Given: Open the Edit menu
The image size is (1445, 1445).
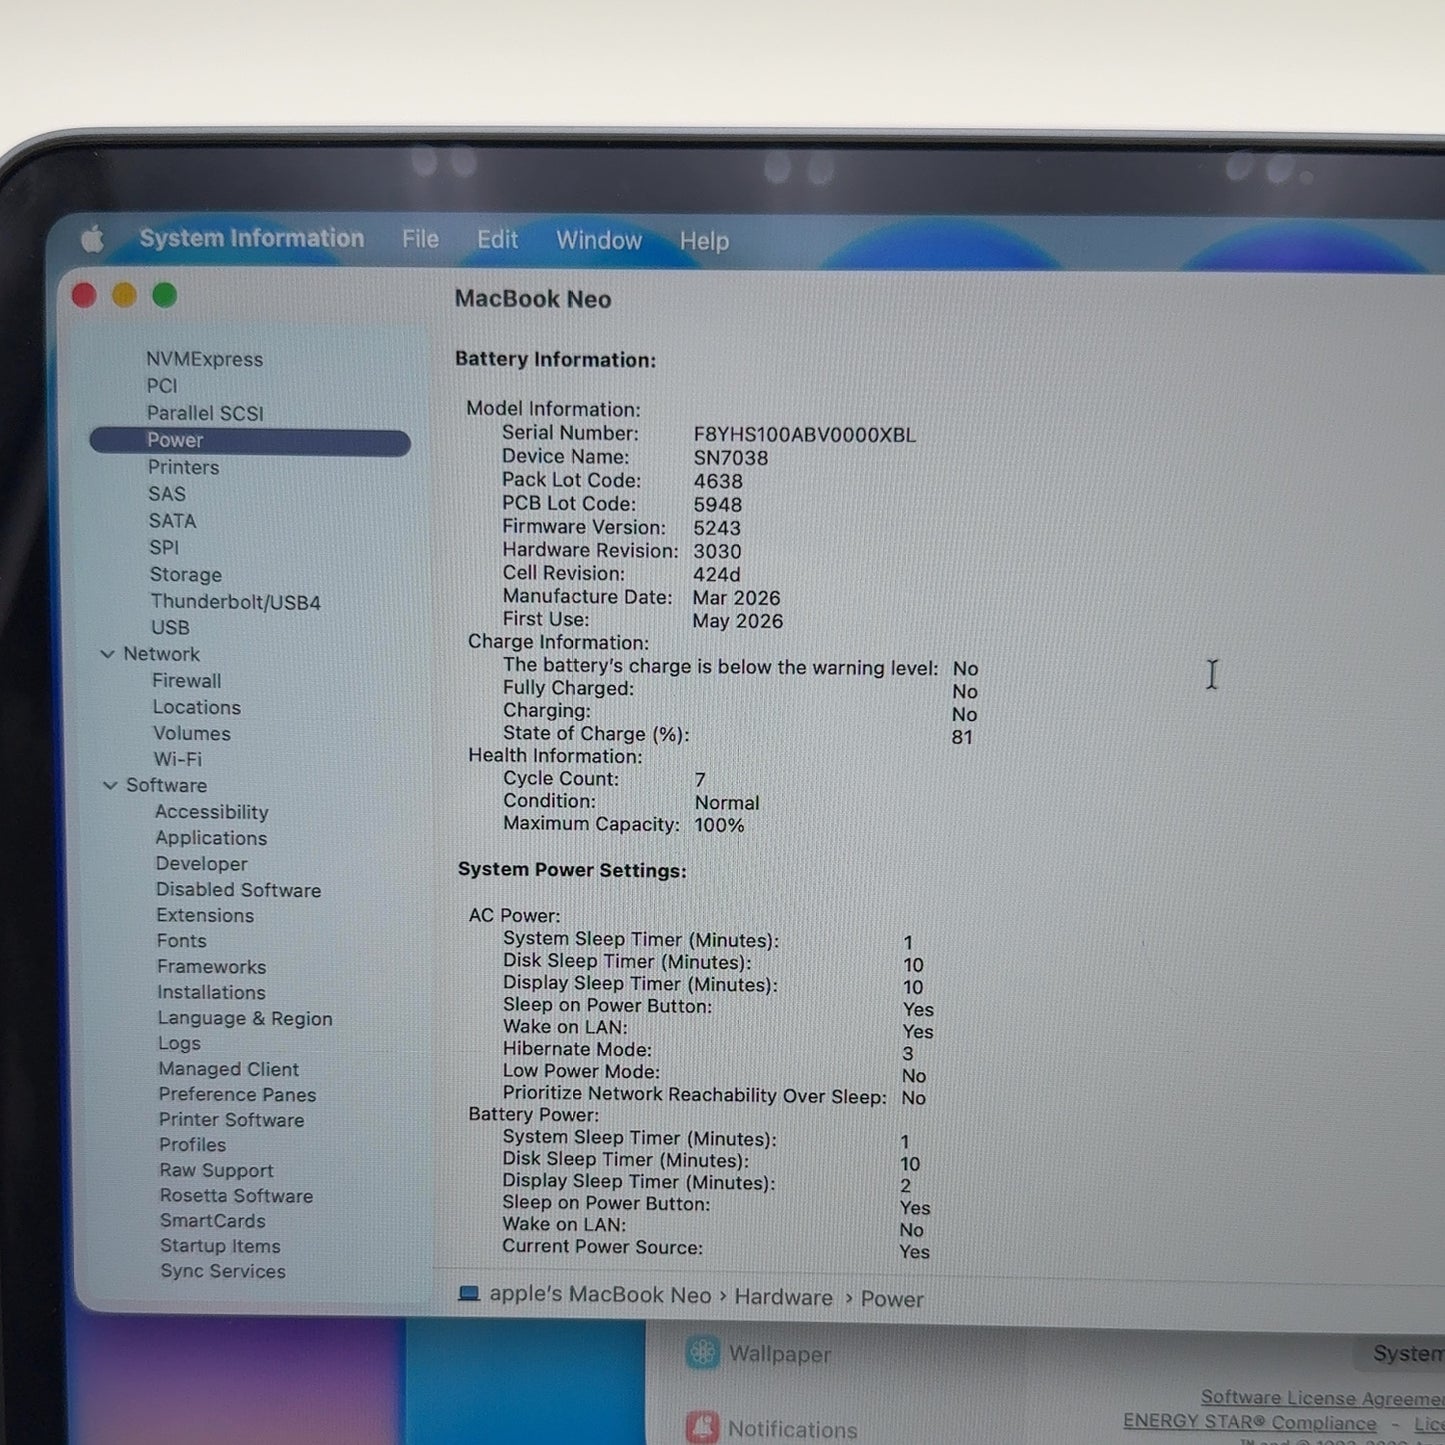Looking at the screenshot, I should tap(497, 240).
